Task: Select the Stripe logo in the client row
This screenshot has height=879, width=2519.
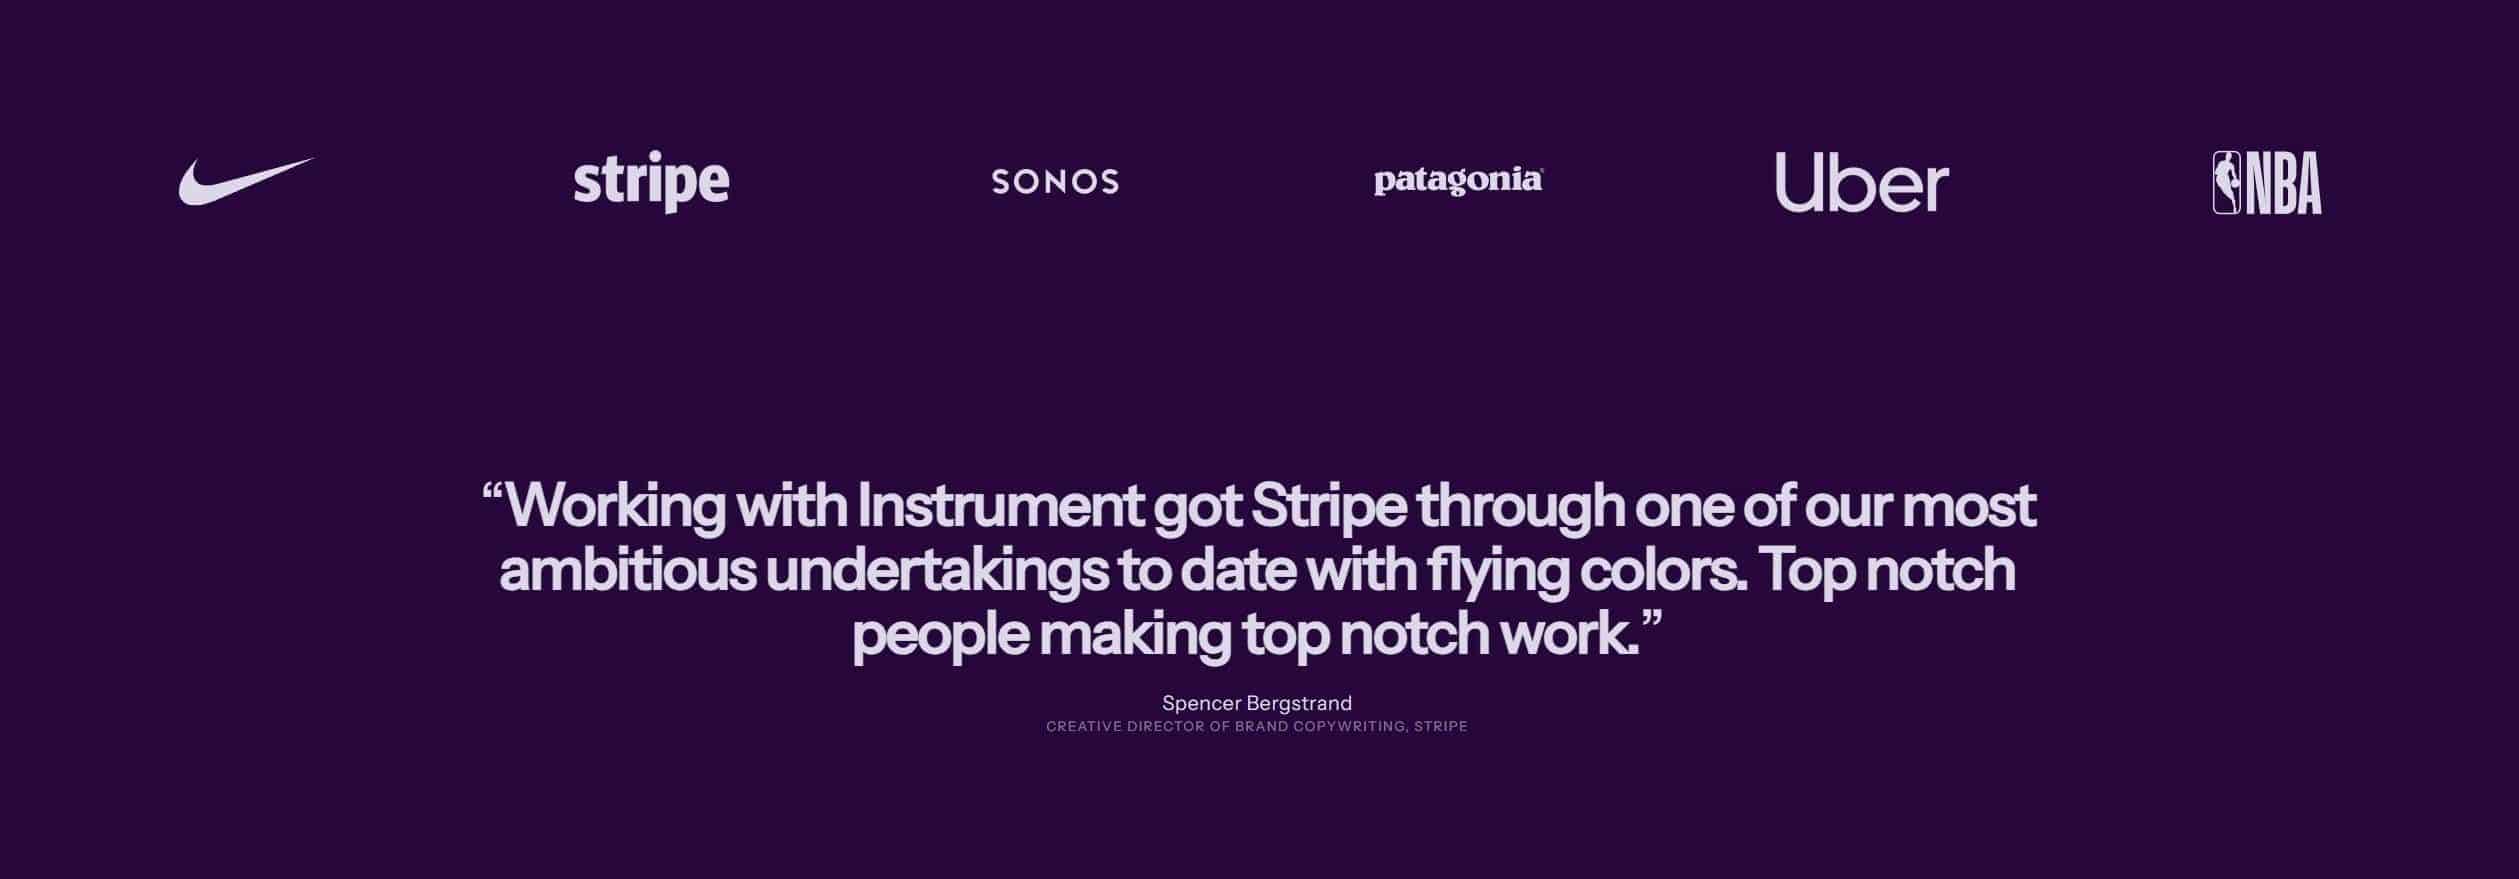Action: tap(651, 182)
